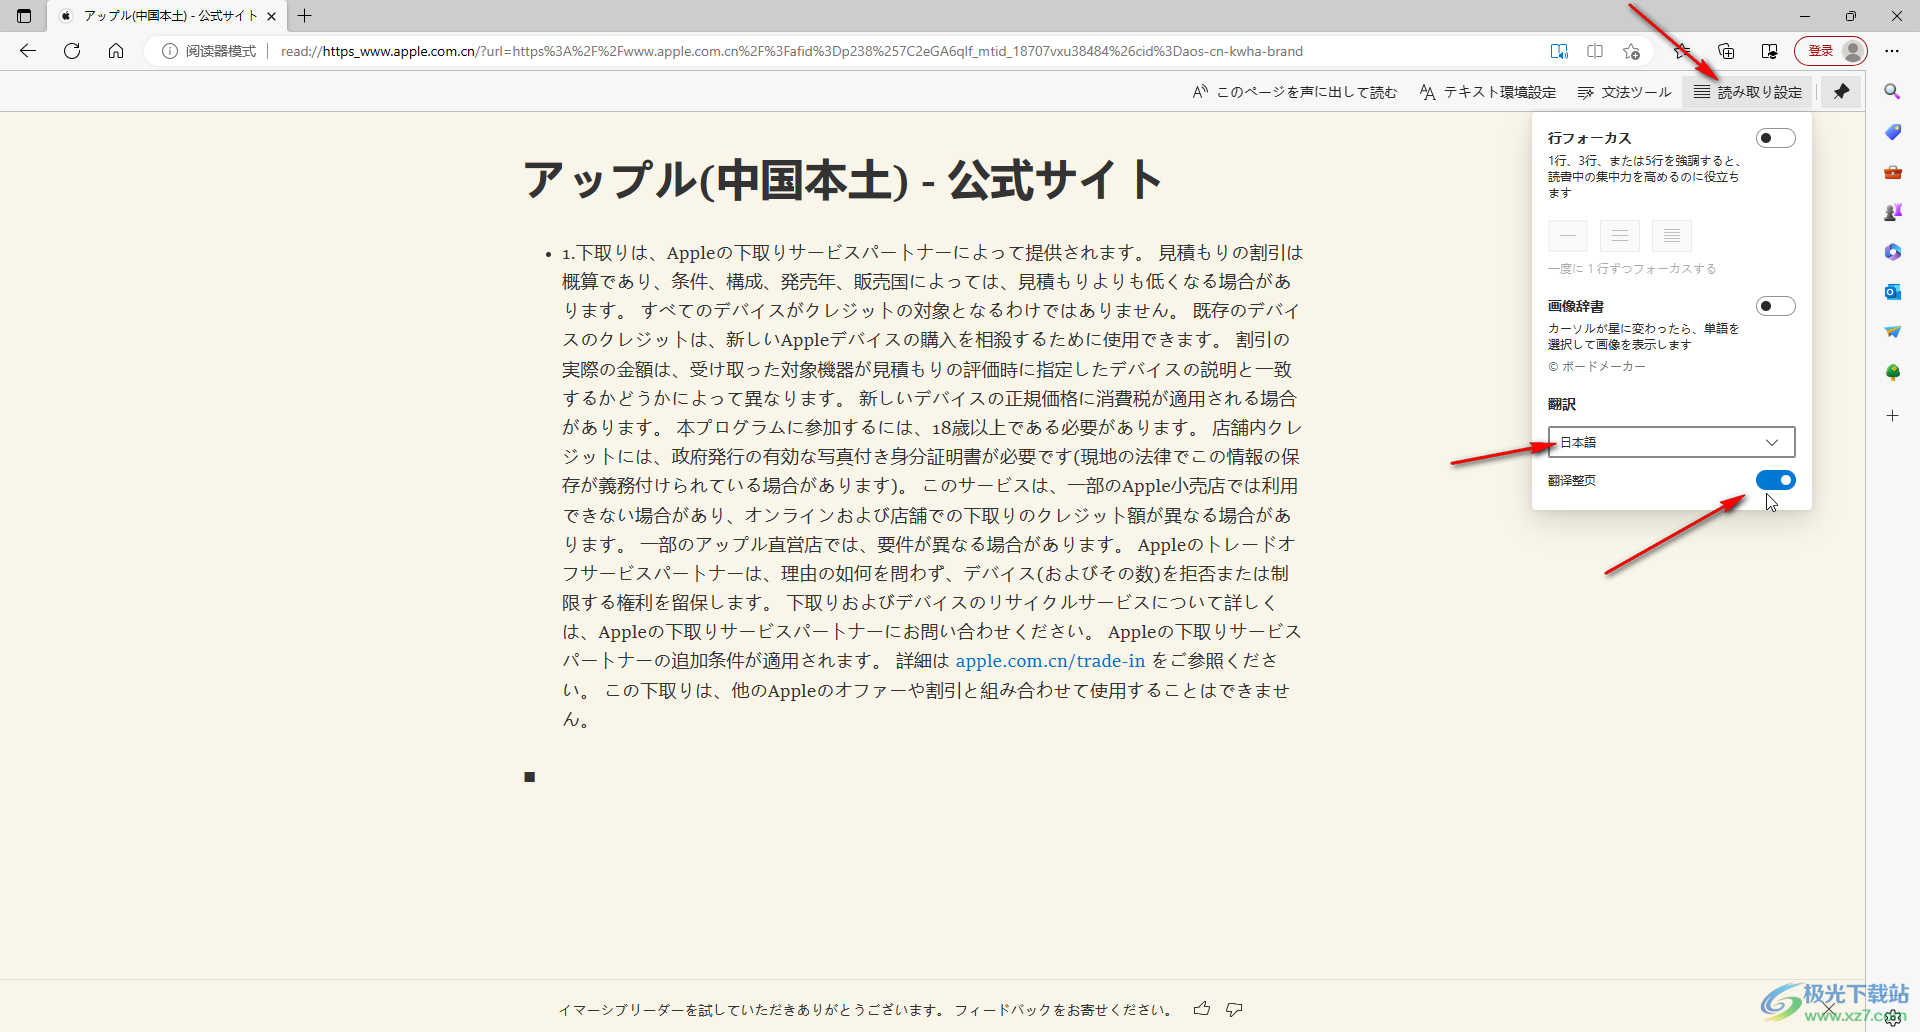Select three-line focus option
The width and height of the screenshot is (1920, 1032).
1619,236
